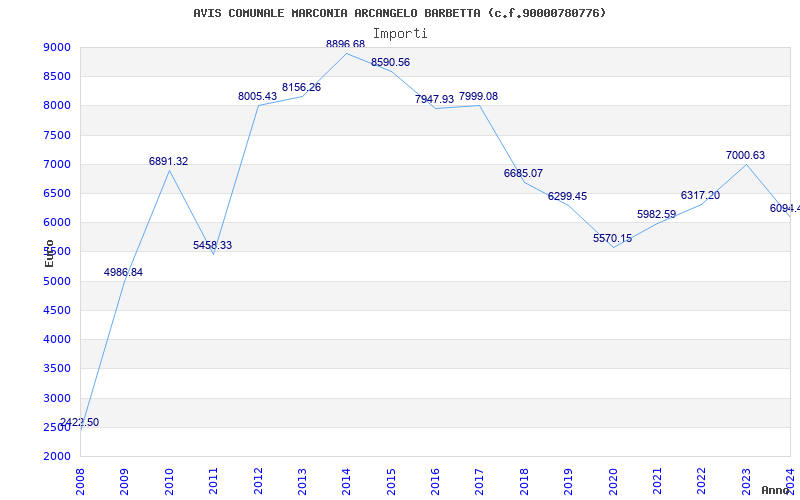Viewport: 800px width, 500px height.
Task: Click the Importi subtitle
Action: (400, 34)
